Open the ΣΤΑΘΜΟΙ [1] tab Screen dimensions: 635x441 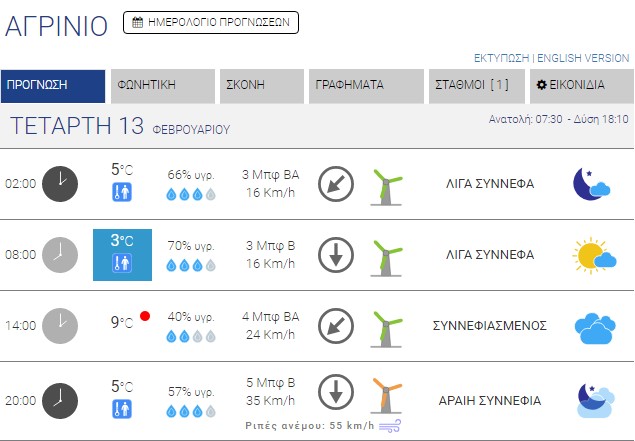(x=476, y=85)
